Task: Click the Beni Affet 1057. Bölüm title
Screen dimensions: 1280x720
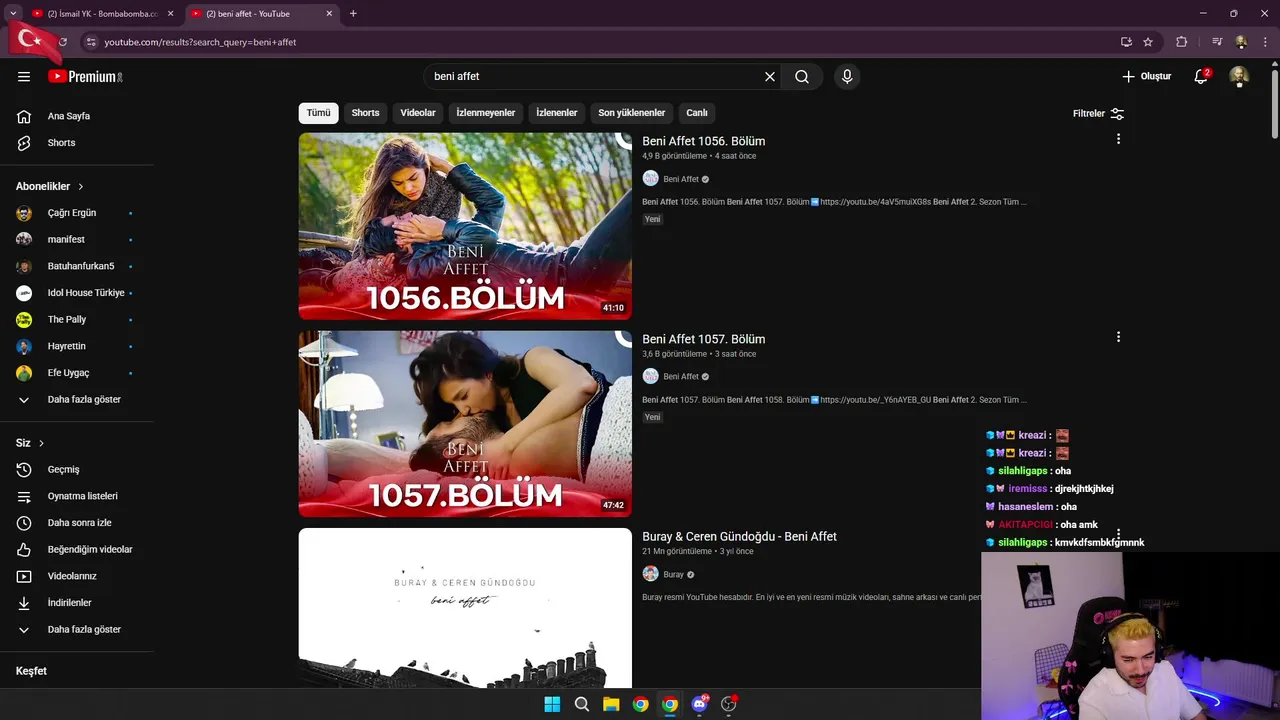Action: [x=704, y=339]
